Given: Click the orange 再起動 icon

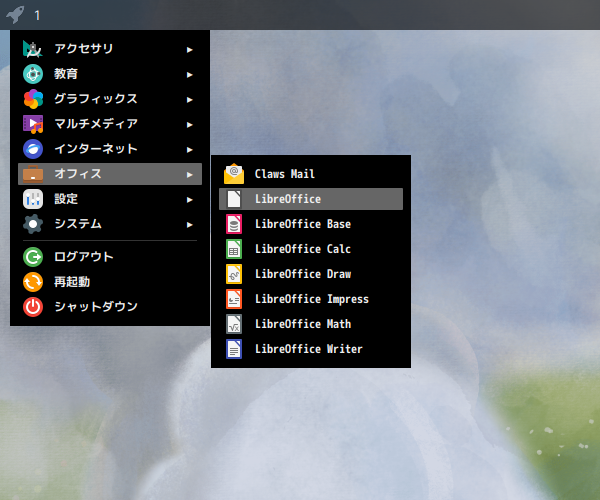Looking at the screenshot, I should 33,282.
